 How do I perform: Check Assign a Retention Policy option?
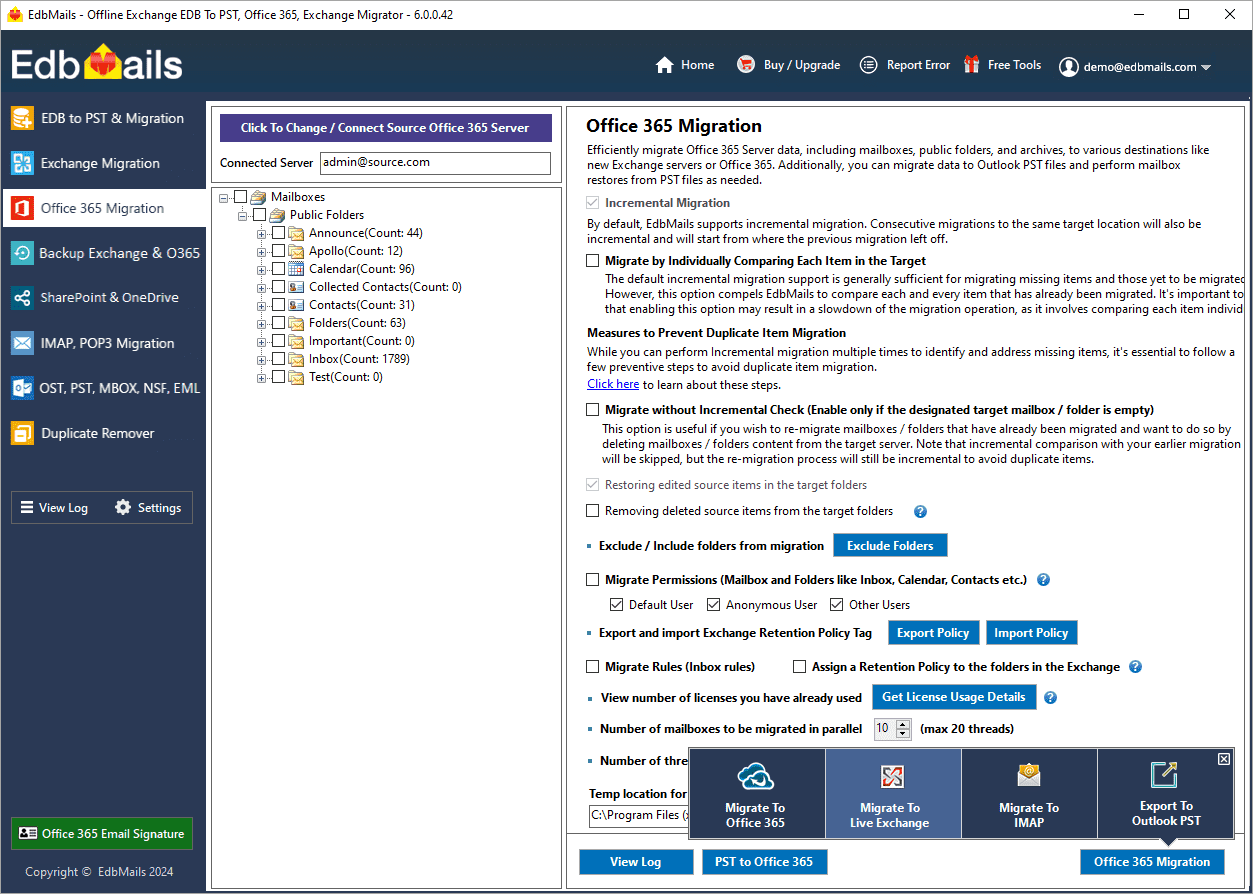pos(800,667)
